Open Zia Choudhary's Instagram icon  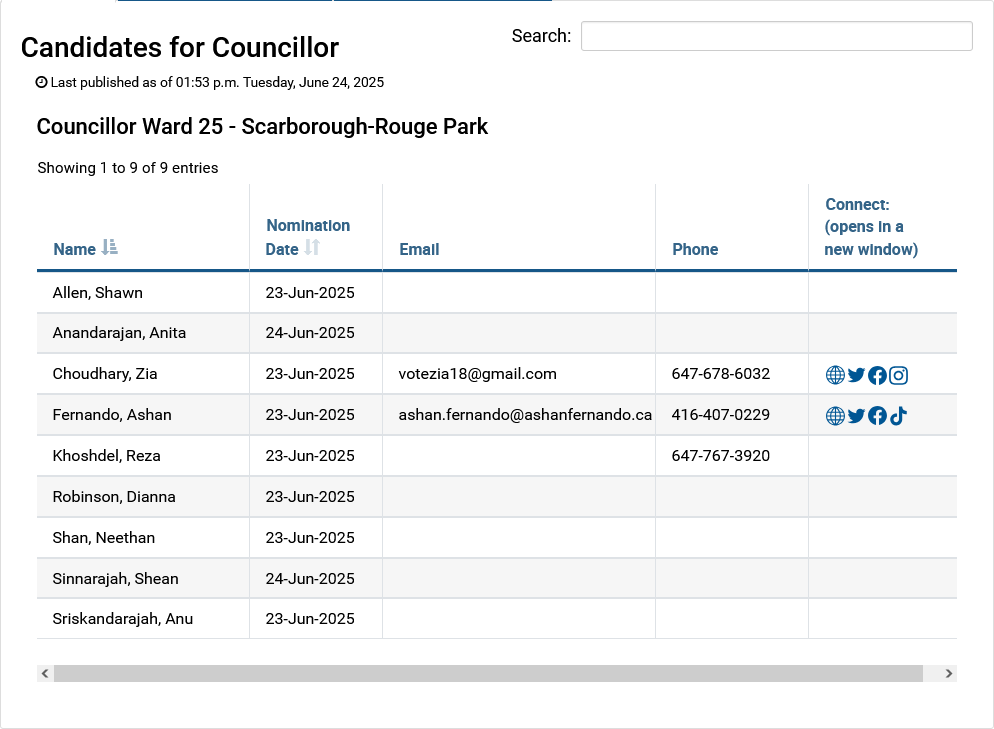click(x=898, y=375)
